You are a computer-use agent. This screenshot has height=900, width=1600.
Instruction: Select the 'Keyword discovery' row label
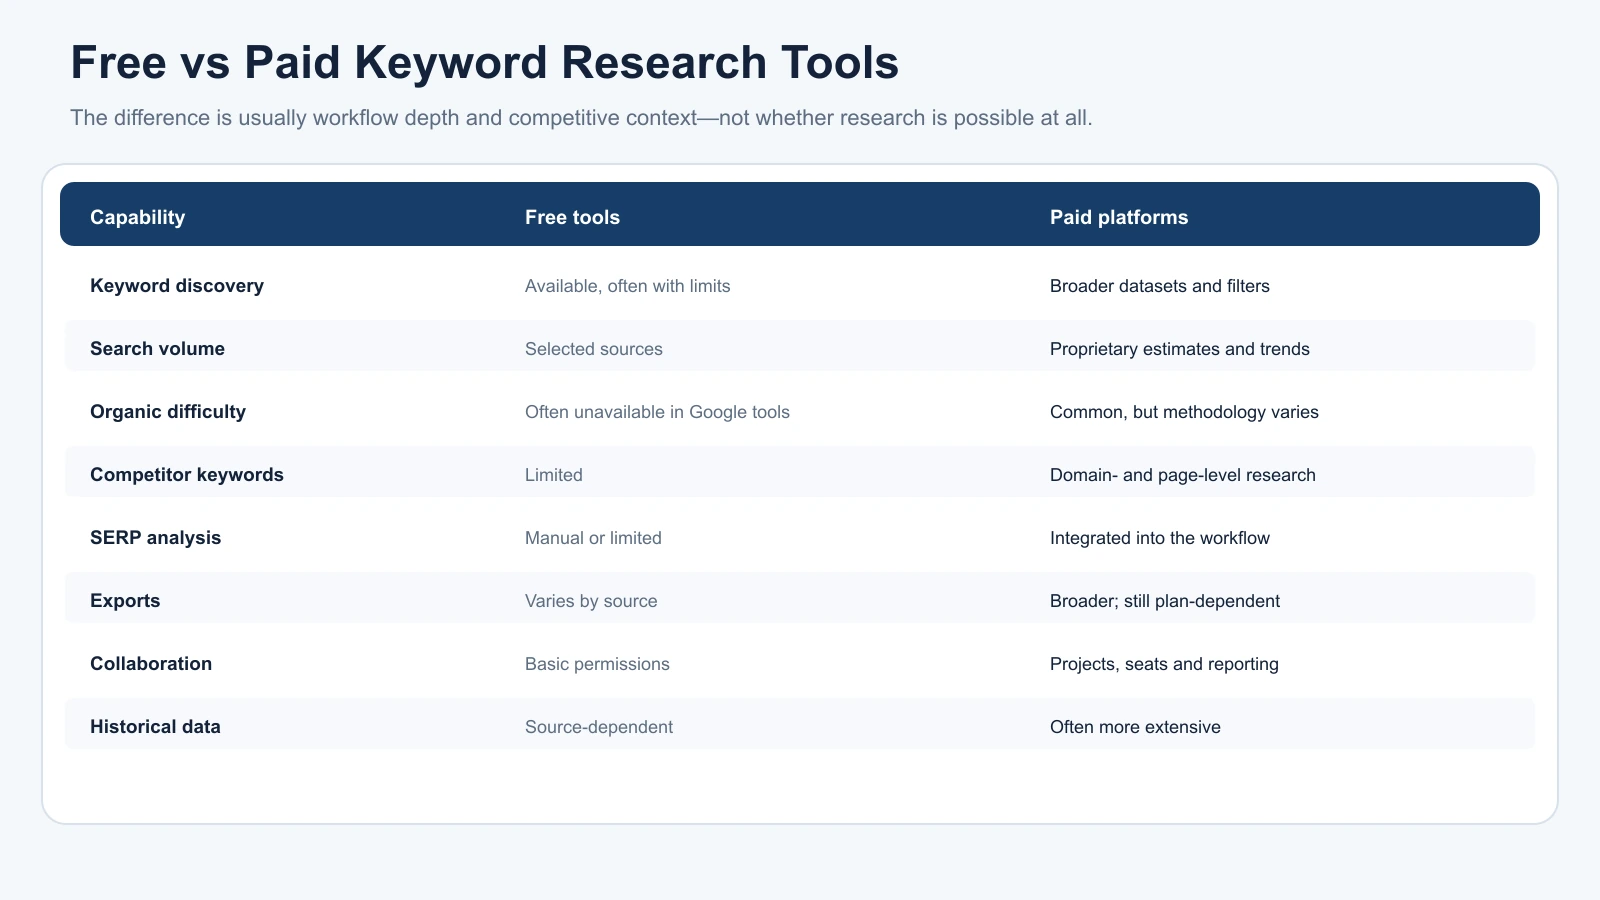[x=177, y=286]
